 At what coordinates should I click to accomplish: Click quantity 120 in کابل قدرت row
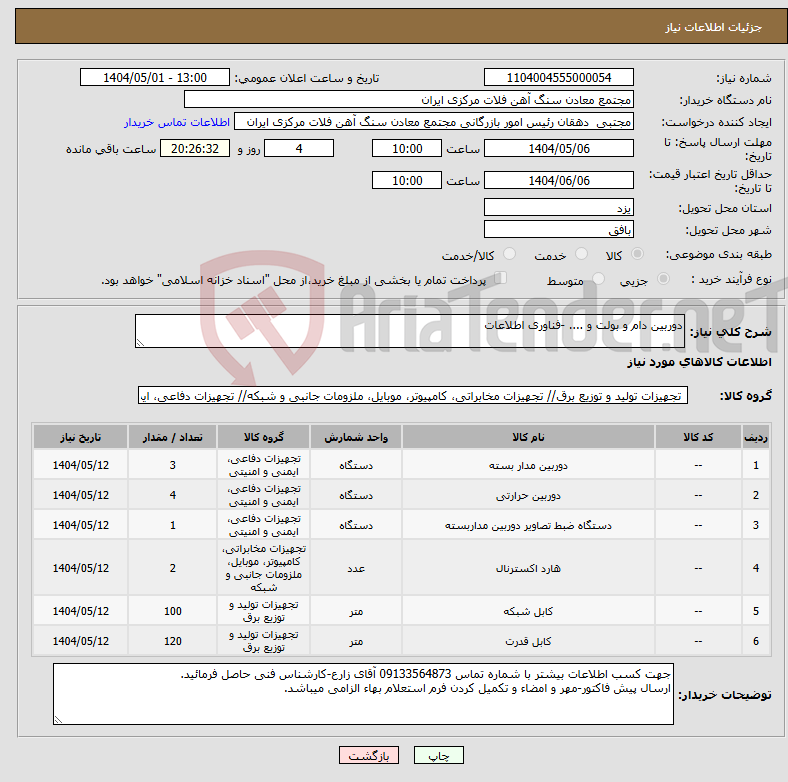coord(172,641)
